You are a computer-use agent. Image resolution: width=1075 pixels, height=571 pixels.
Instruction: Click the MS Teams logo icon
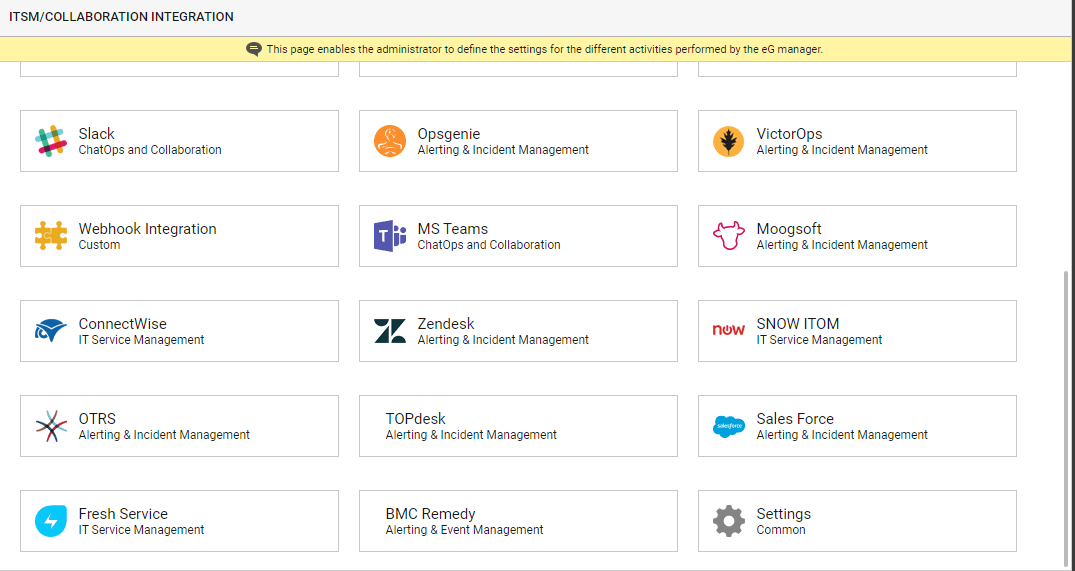390,236
